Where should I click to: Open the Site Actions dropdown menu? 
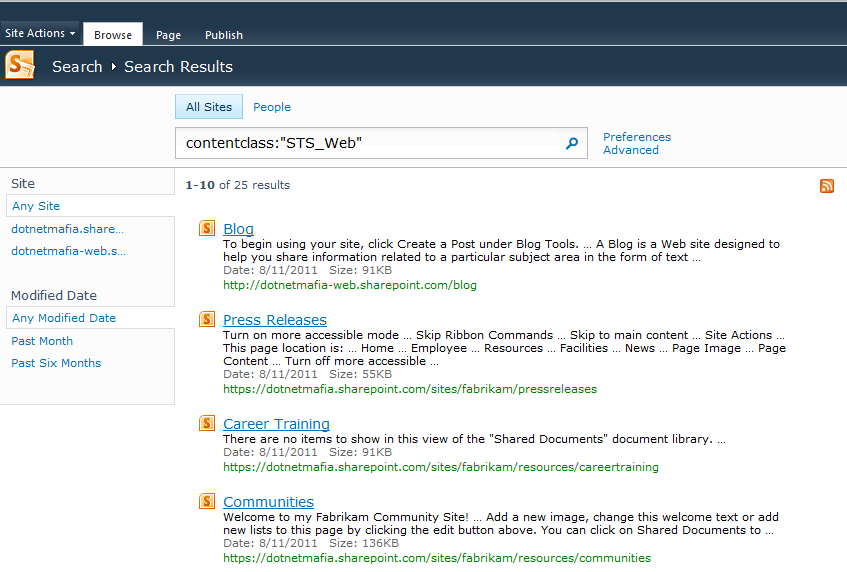[40, 33]
